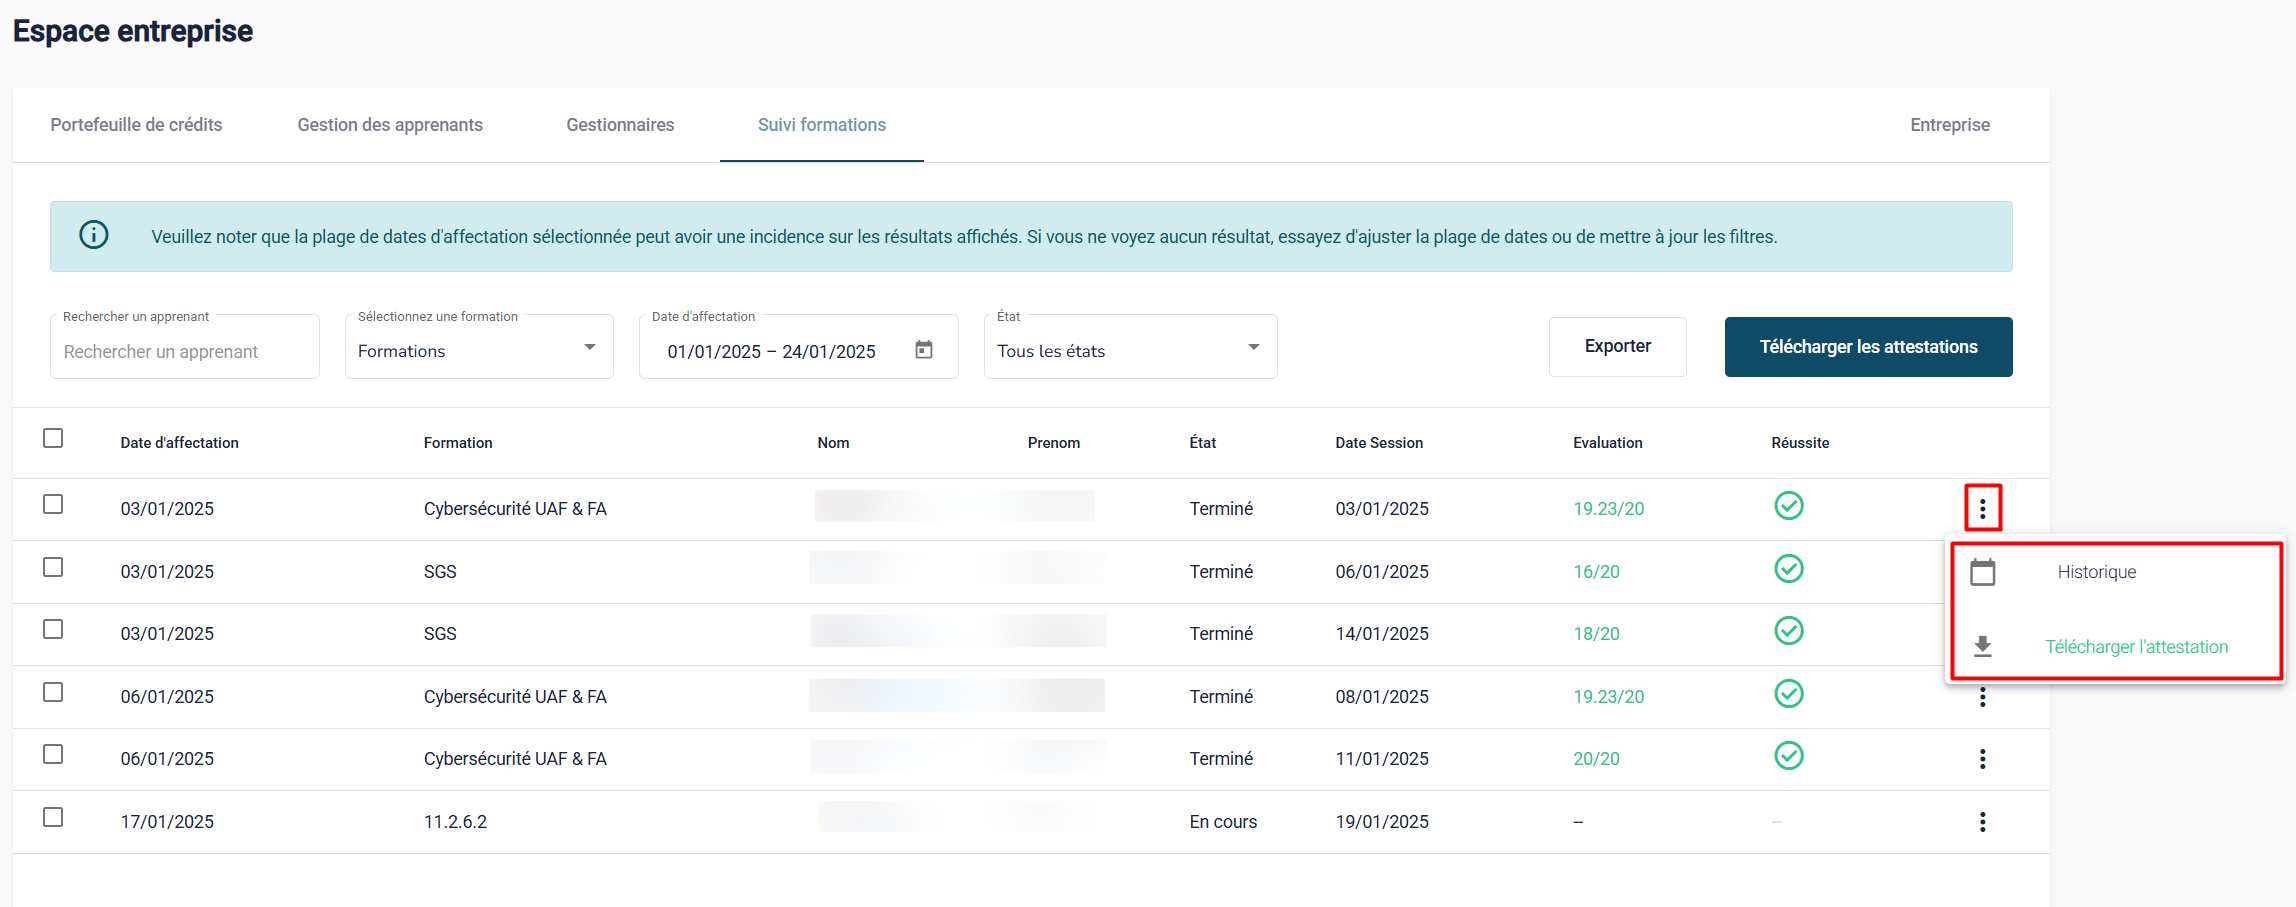This screenshot has width=2296, height=907.
Task: Open the Portefeuille de crédits tab
Action: 137,125
